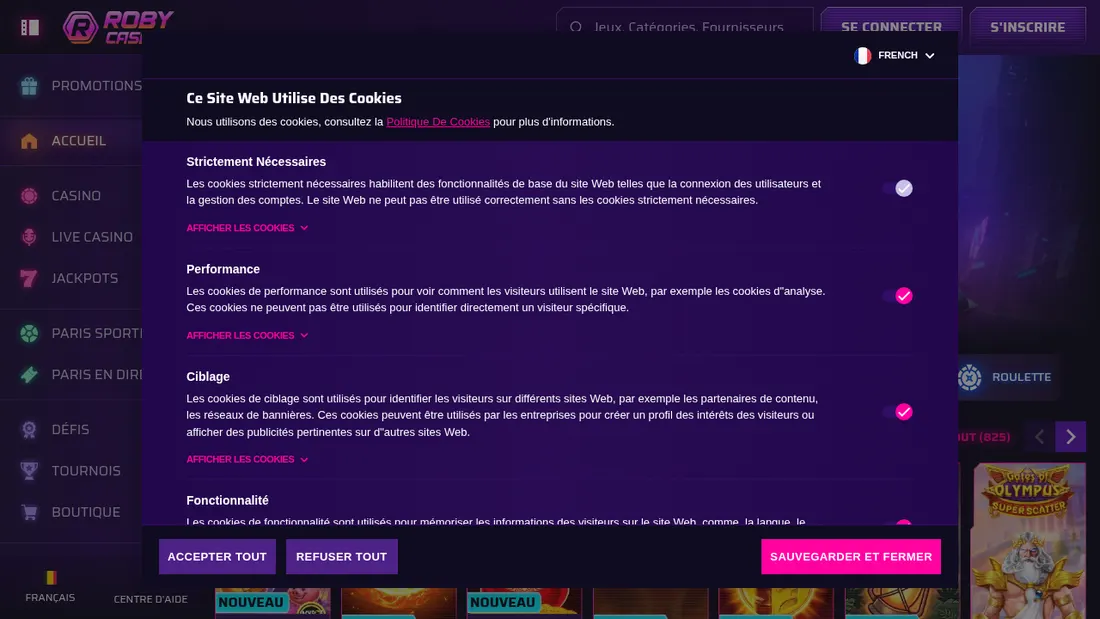Disable the Performance cookies switch
The height and width of the screenshot is (619, 1100).
(898, 295)
